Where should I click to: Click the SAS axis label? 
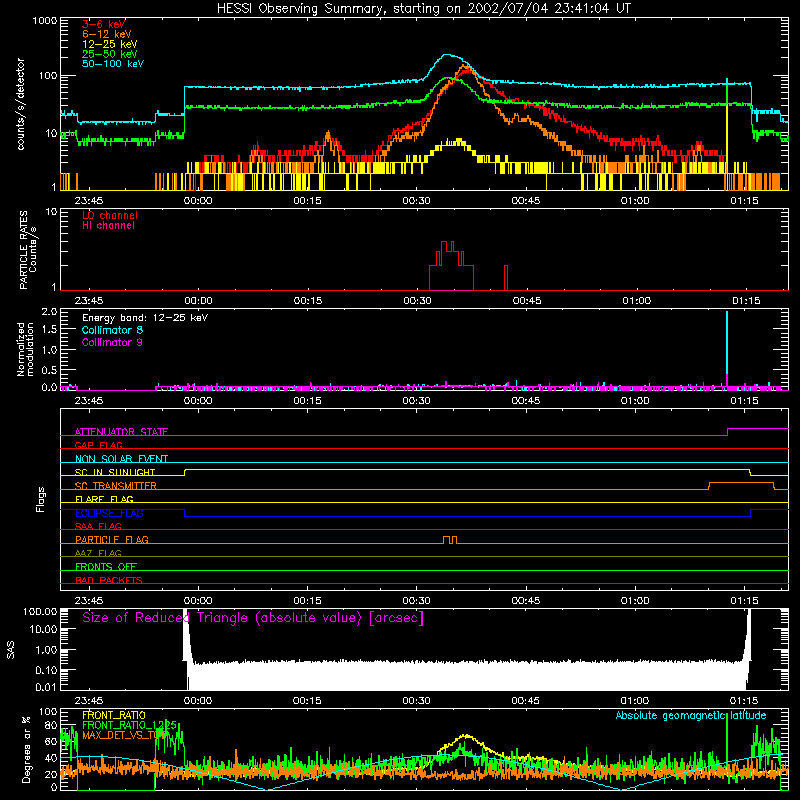tap(11, 650)
